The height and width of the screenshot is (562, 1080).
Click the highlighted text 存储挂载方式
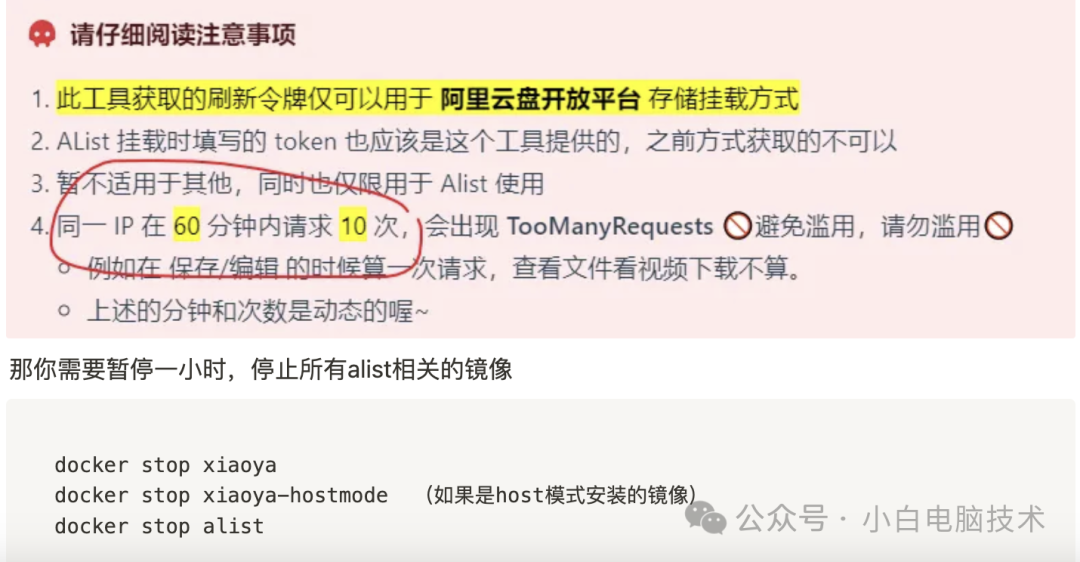pos(723,99)
